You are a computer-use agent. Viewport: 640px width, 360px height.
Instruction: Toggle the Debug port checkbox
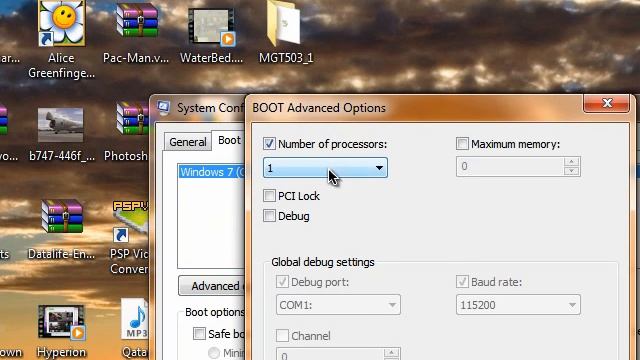click(x=282, y=281)
